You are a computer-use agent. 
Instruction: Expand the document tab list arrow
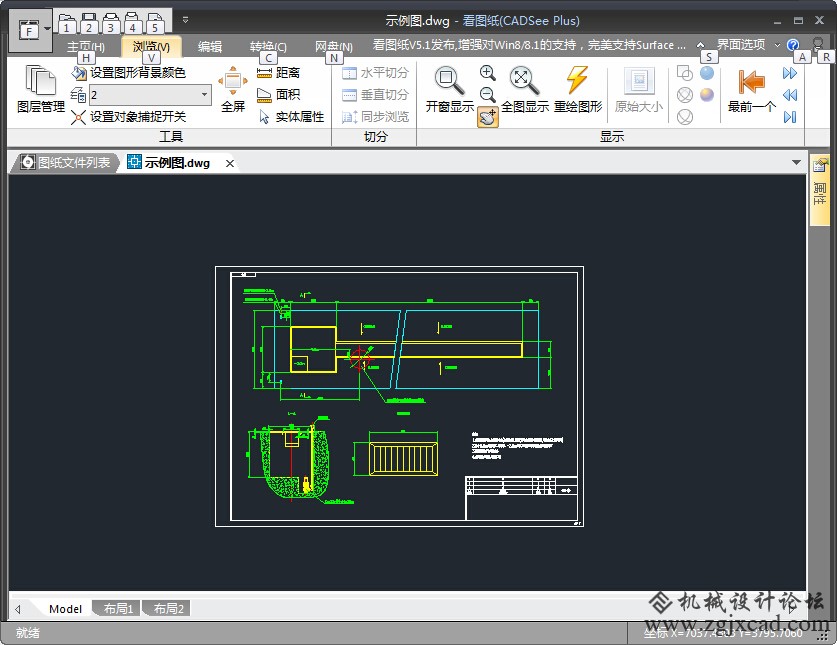click(x=796, y=162)
